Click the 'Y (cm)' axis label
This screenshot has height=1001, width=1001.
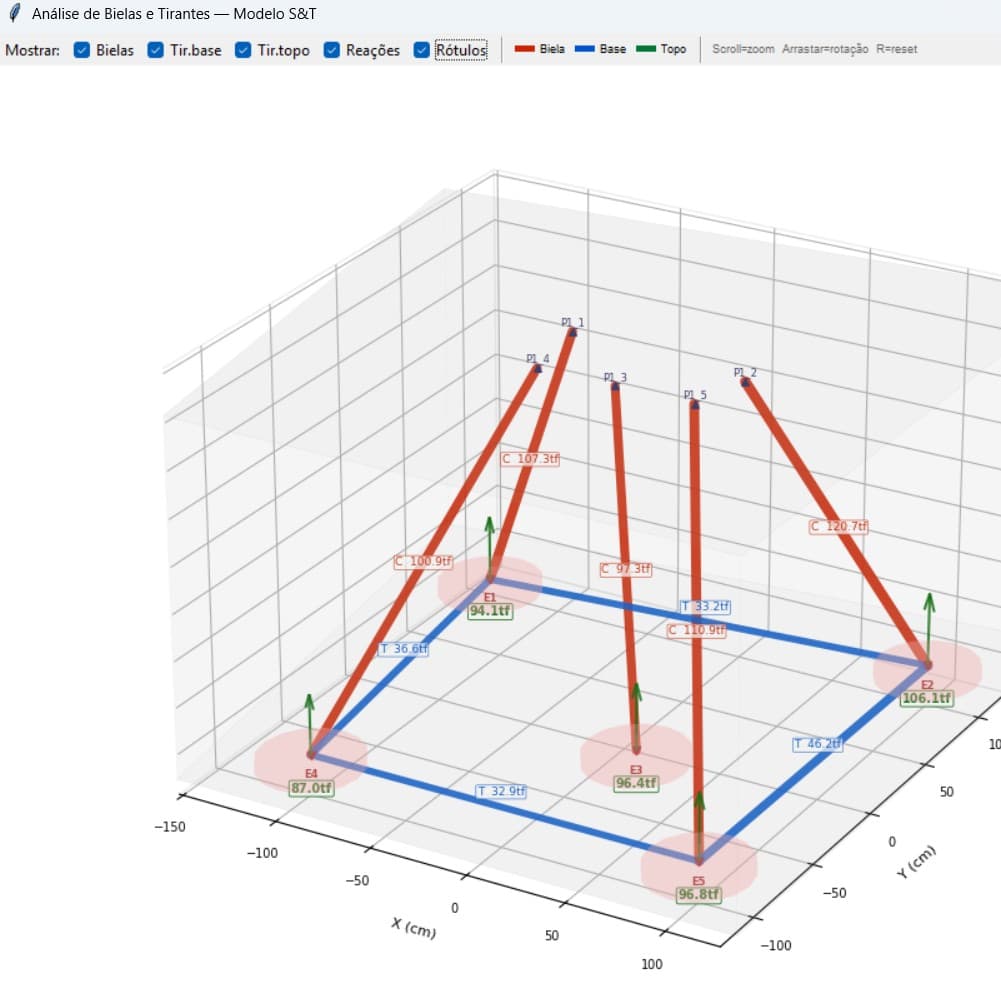pos(917,861)
